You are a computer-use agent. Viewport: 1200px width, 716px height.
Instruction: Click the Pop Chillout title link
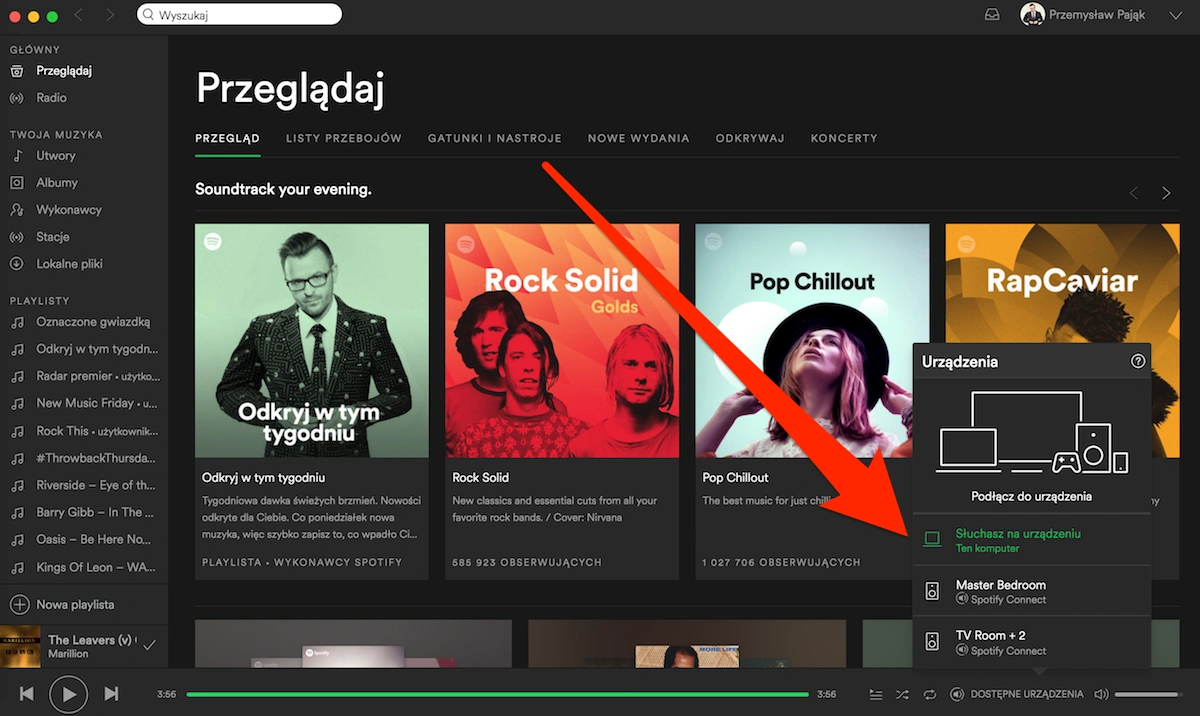[x=736, y=478]
